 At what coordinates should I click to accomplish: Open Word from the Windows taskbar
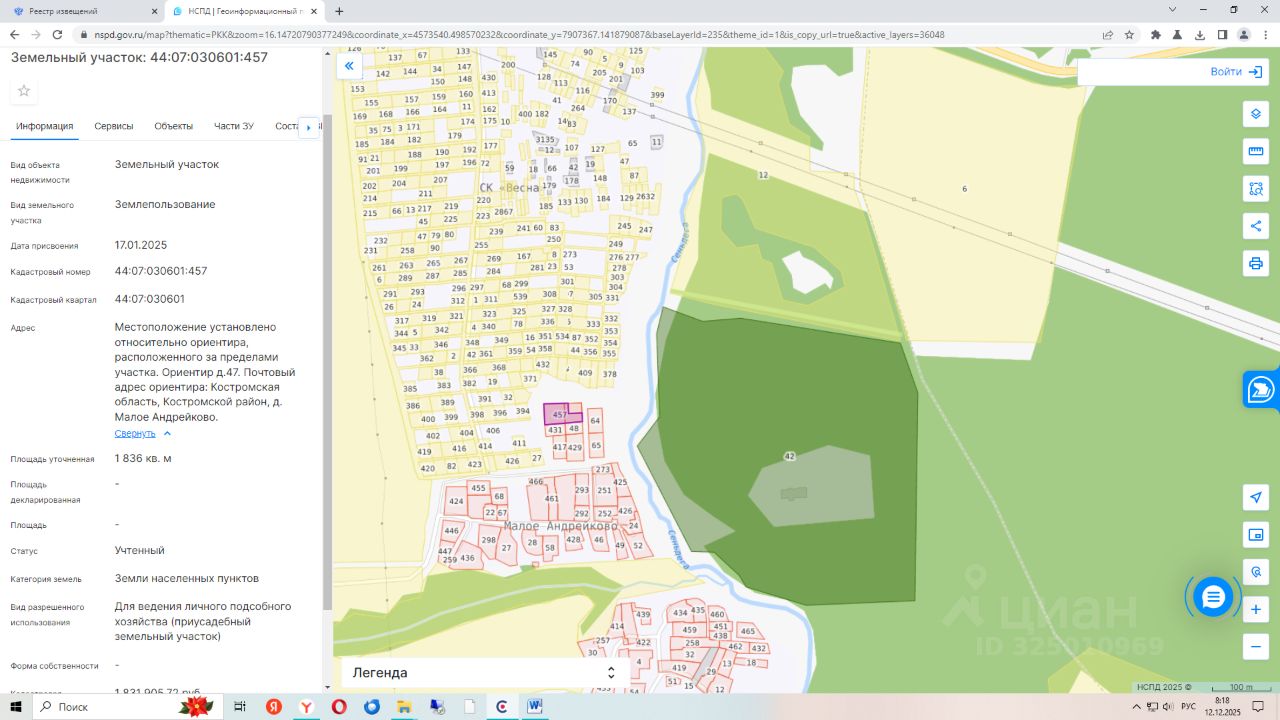(x=534, y=707)
